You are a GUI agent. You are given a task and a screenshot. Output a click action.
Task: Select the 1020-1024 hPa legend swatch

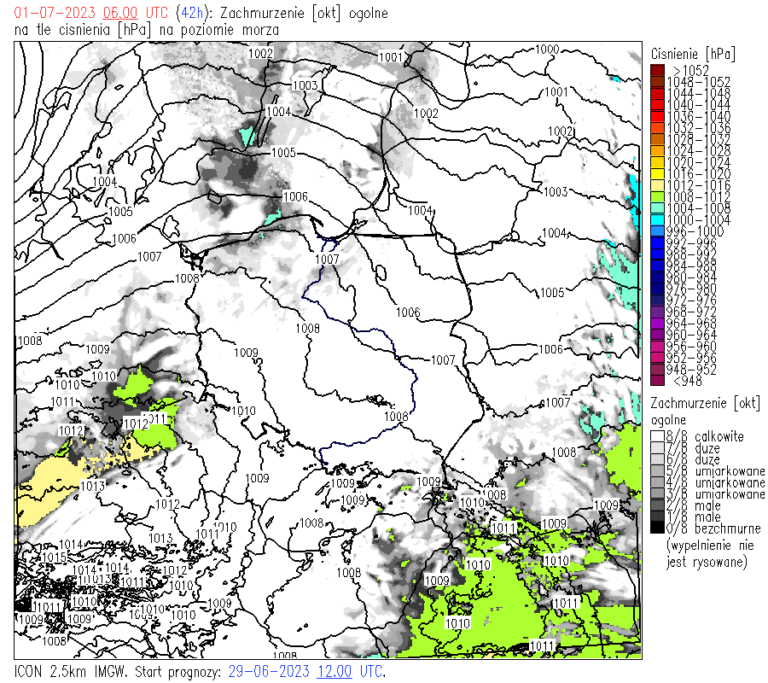pos(656,162)
